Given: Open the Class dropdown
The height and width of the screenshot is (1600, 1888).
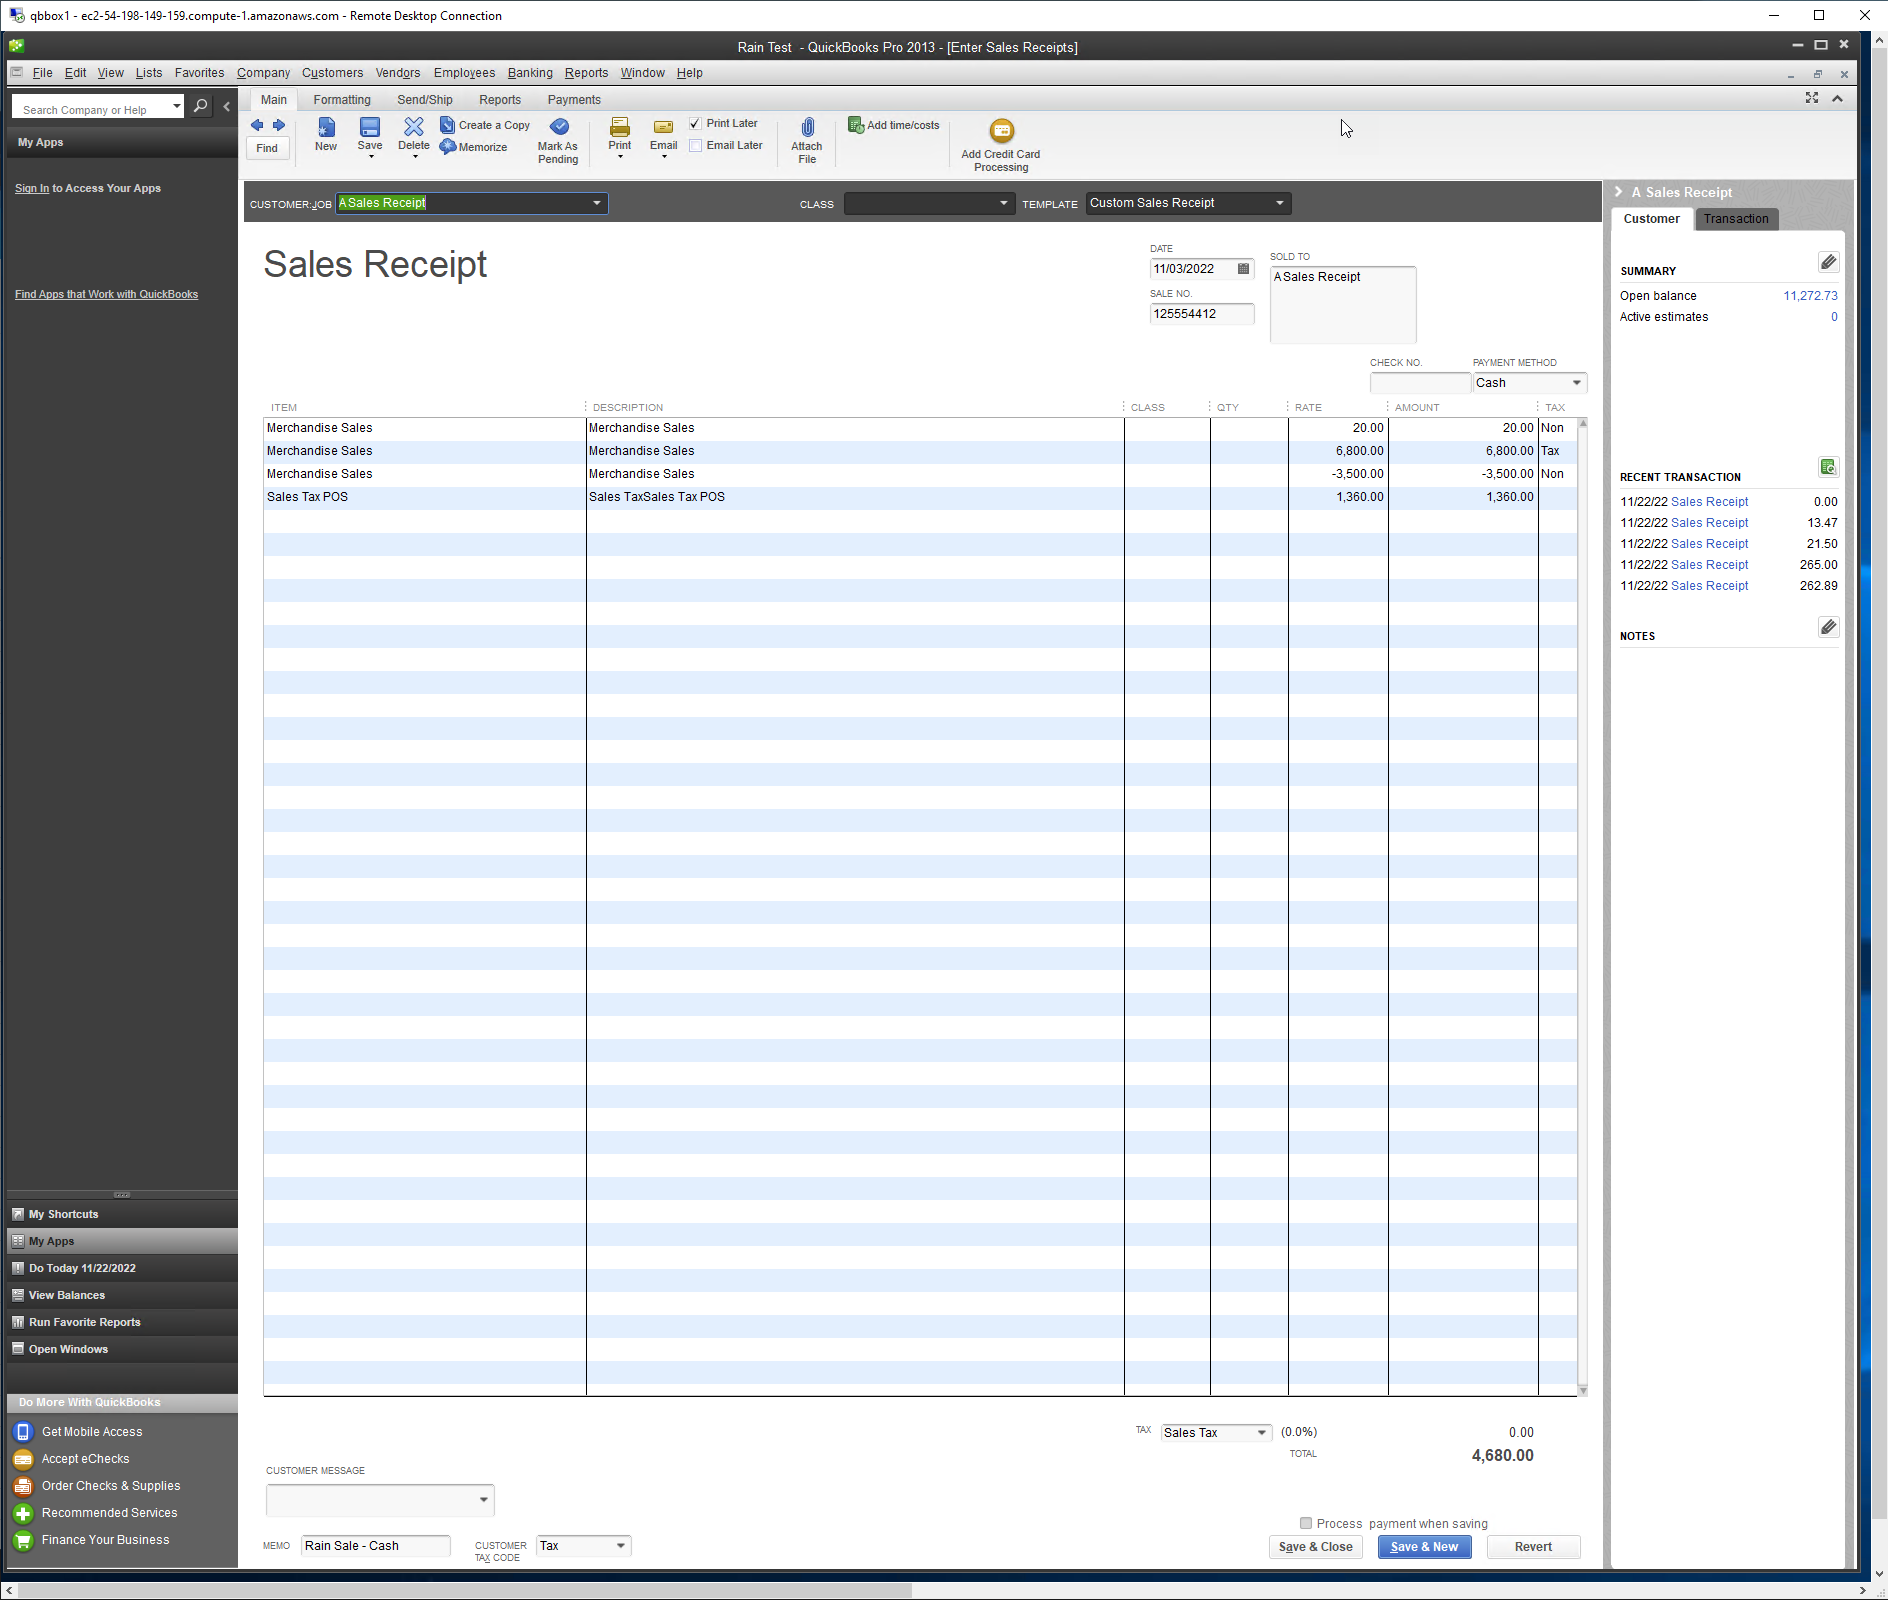Looking at the screenshot, I should (x=1003, y=203).
